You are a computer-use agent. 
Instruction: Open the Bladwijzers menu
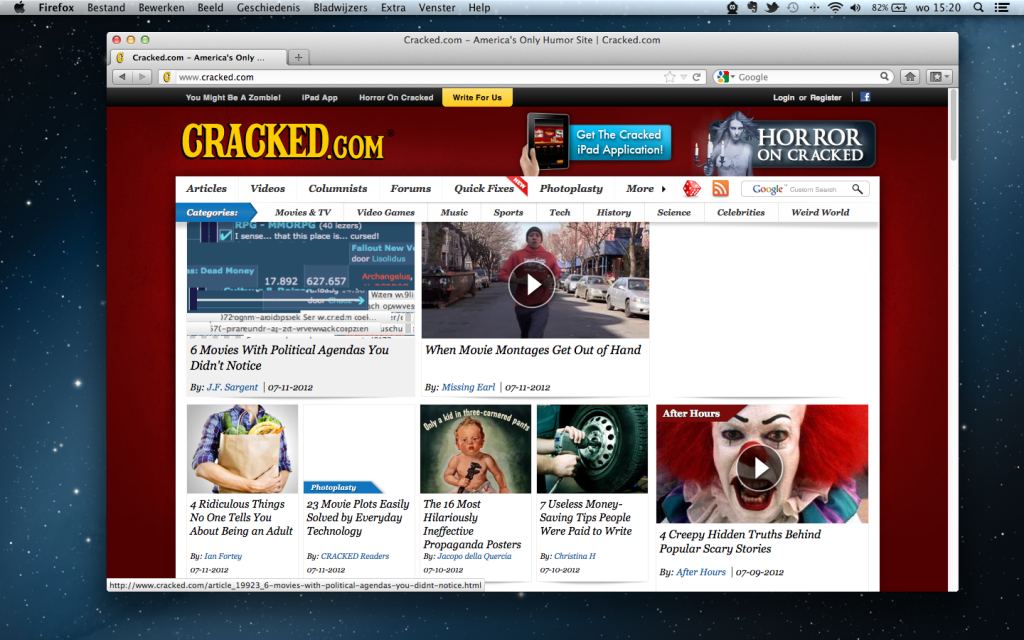click(x=340, y=8)
